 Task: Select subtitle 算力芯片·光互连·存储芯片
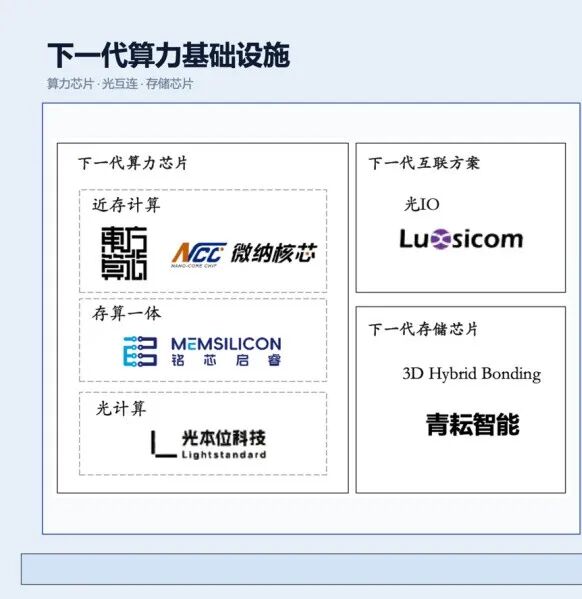point(120,84)
